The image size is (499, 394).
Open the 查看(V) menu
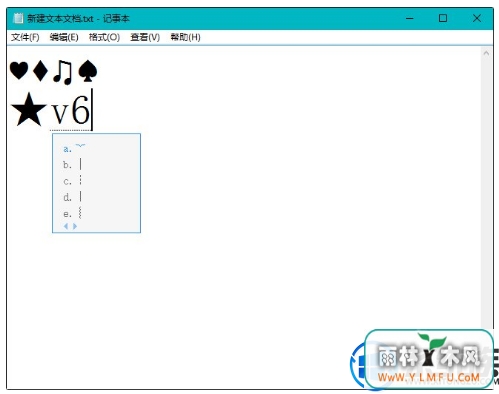point(145,37)
